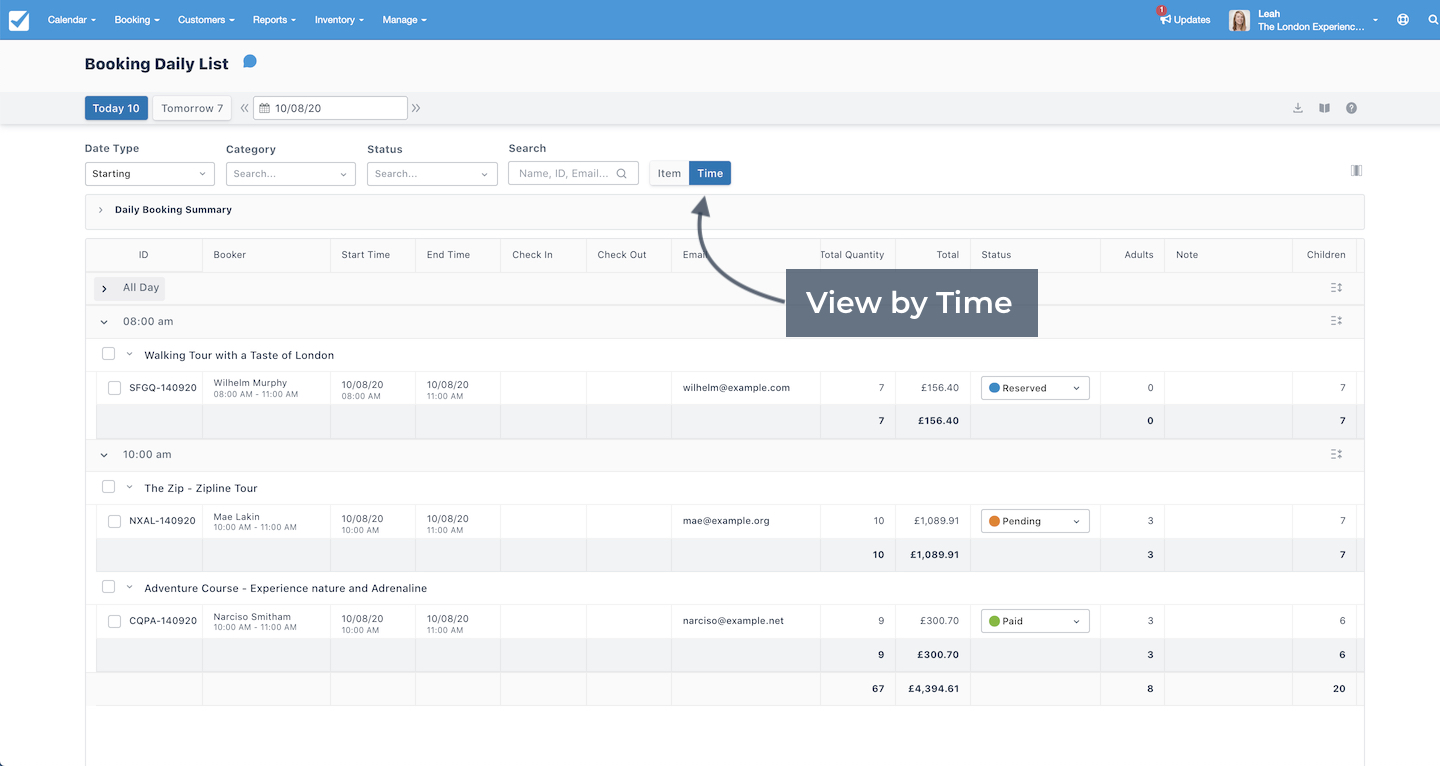Tick checkbox for booking NXAL-140920
The height and width of the screenshot is (766, 1440).
coord(114,521)
